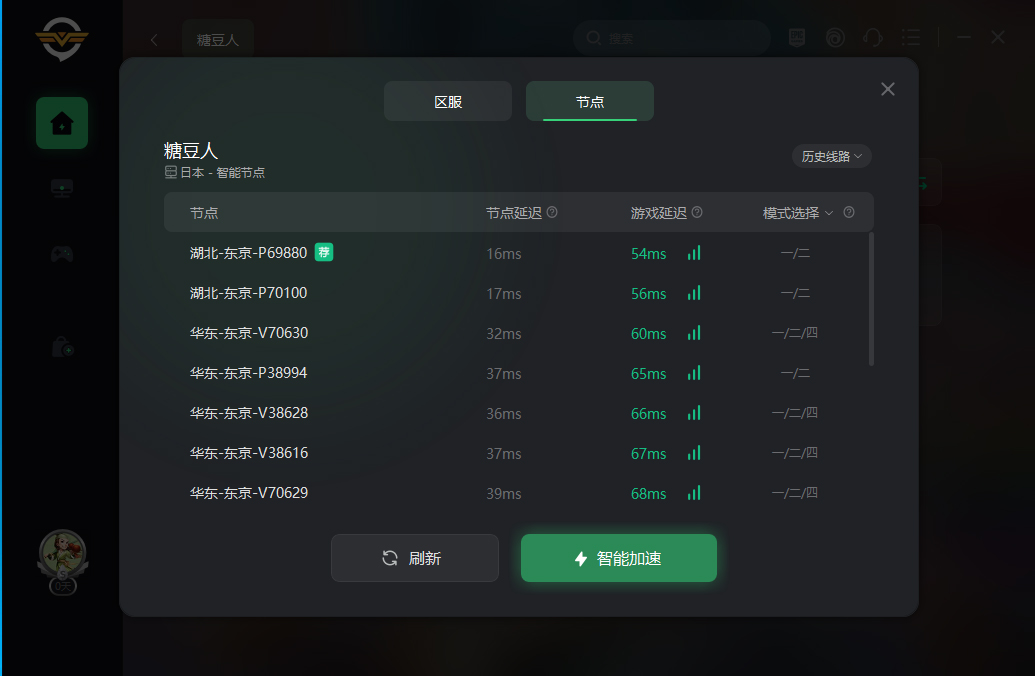This screenshot has height=676, width=1035.
Task: Click the app logo in the sidebar
Action: pos(62,40)
